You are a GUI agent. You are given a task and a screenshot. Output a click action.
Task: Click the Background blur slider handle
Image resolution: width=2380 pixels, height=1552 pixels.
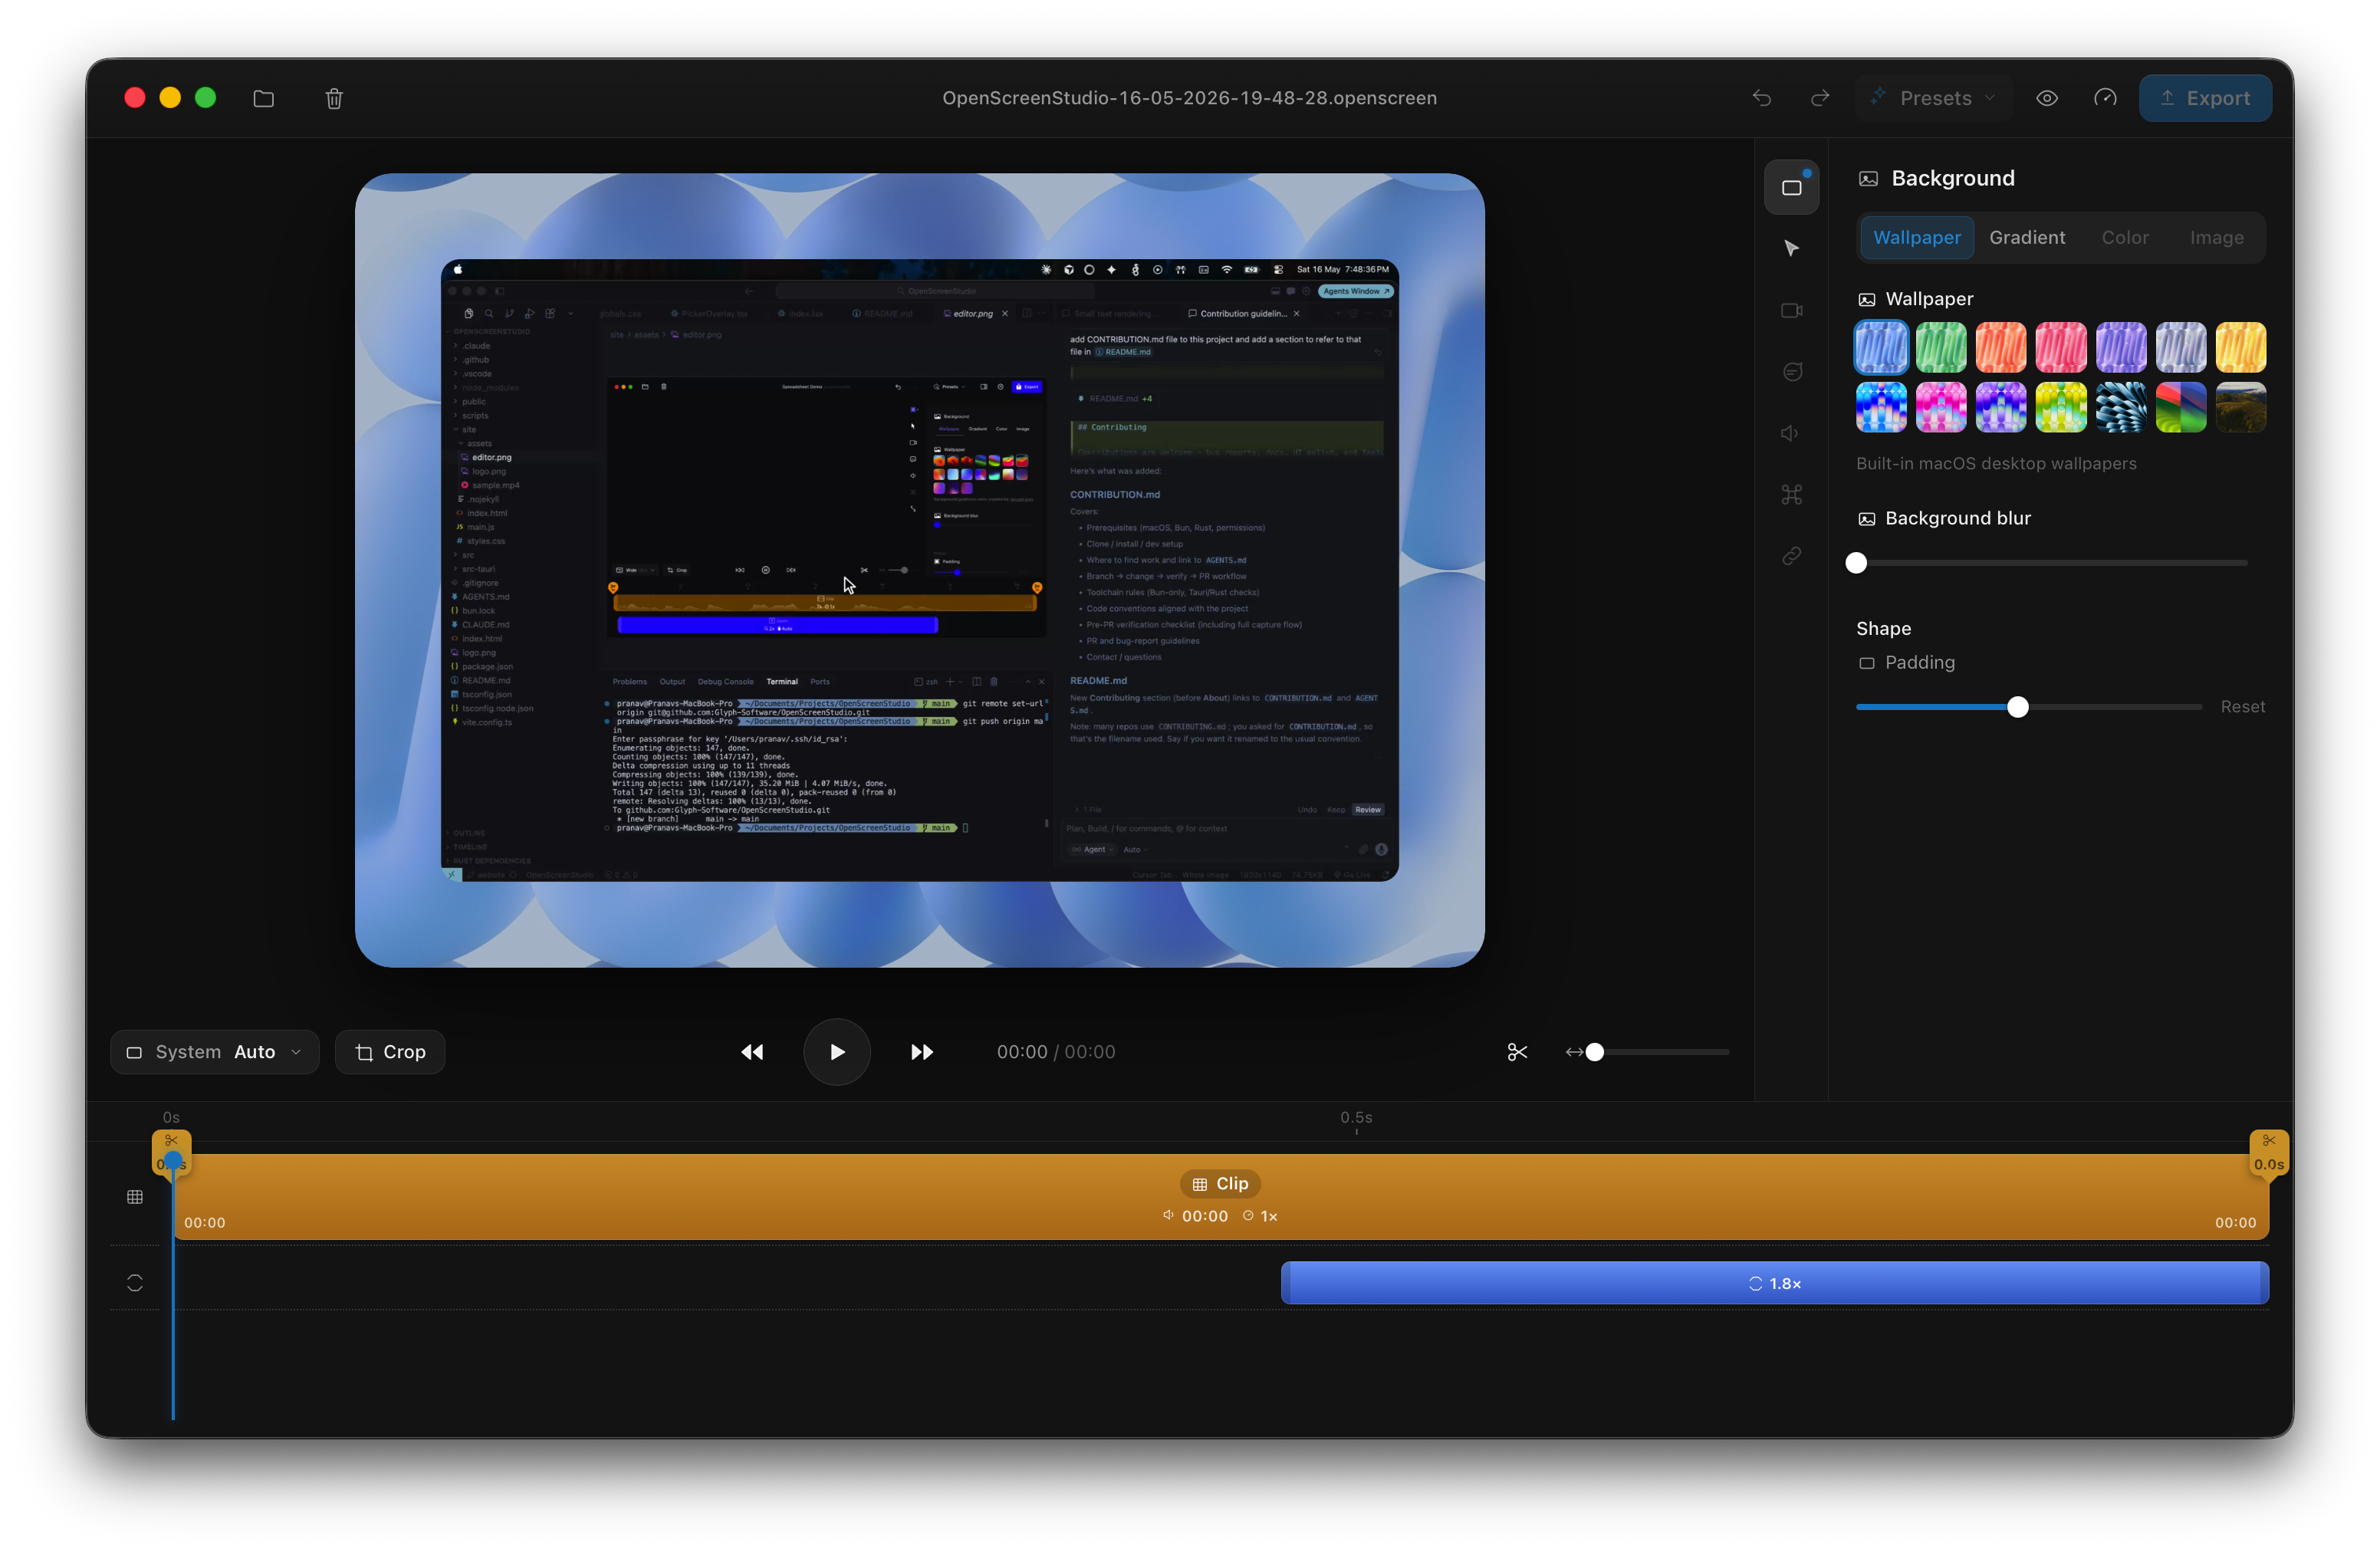[1856, 563]
